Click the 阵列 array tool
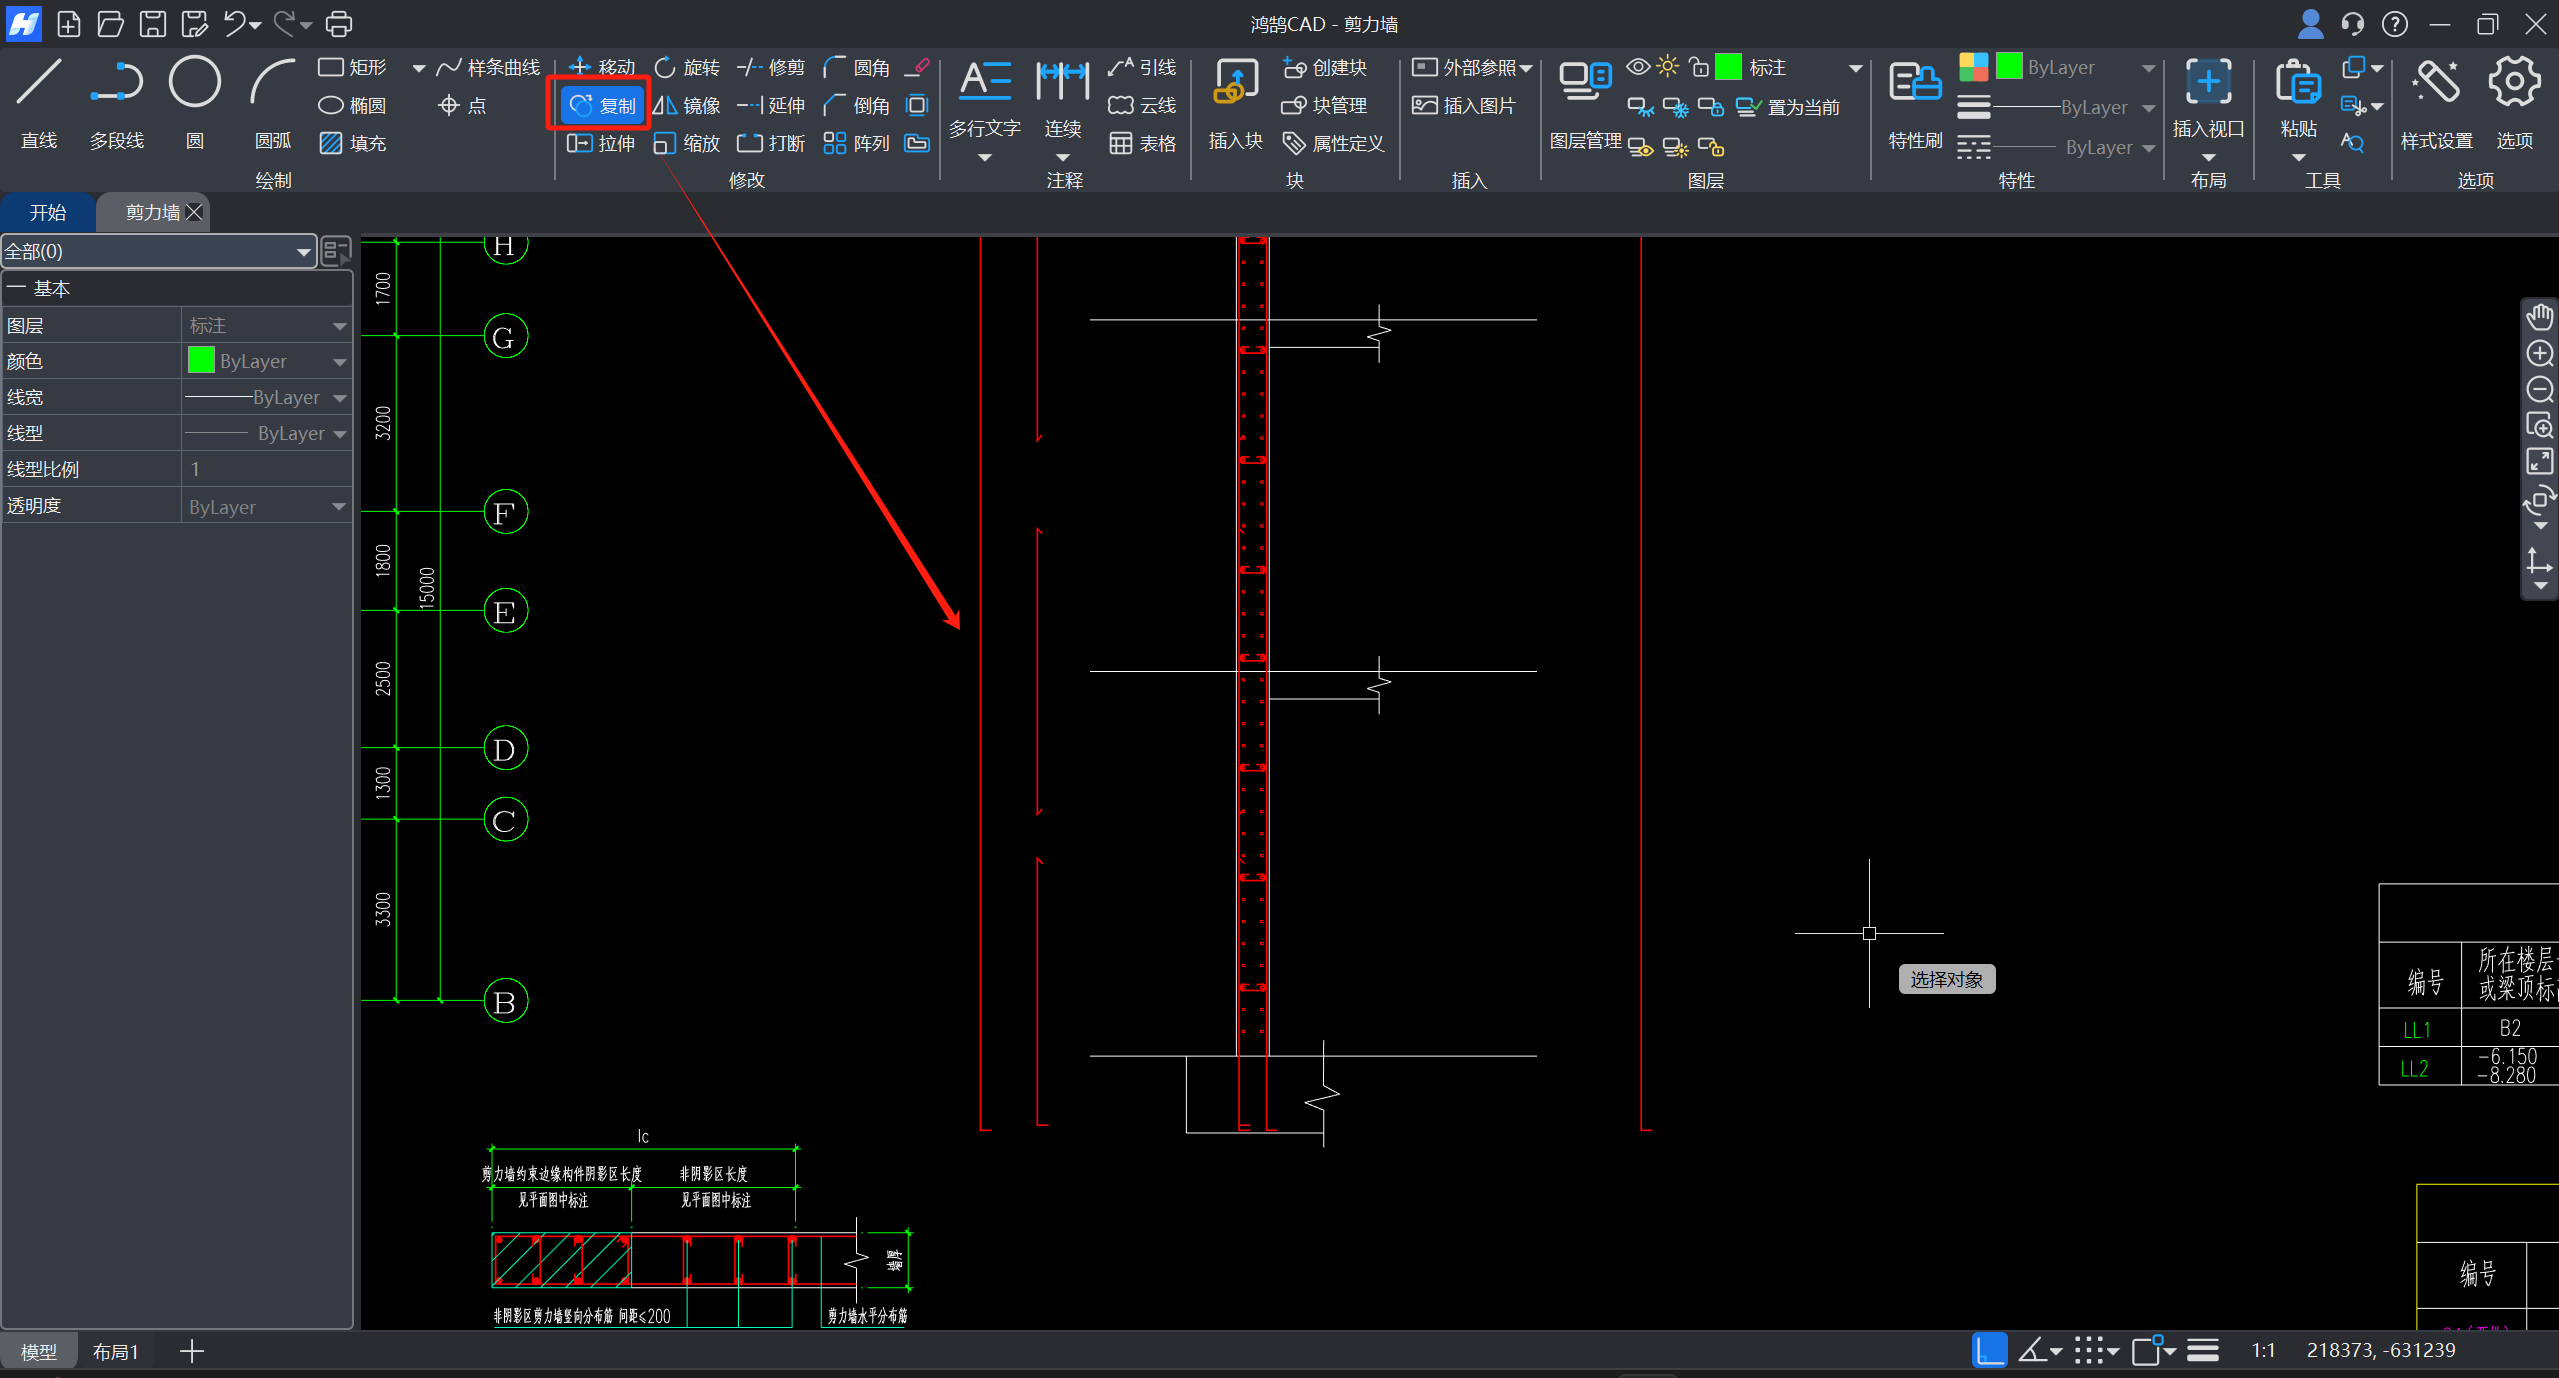The image size is (2559, 1378). click(857, 143)
